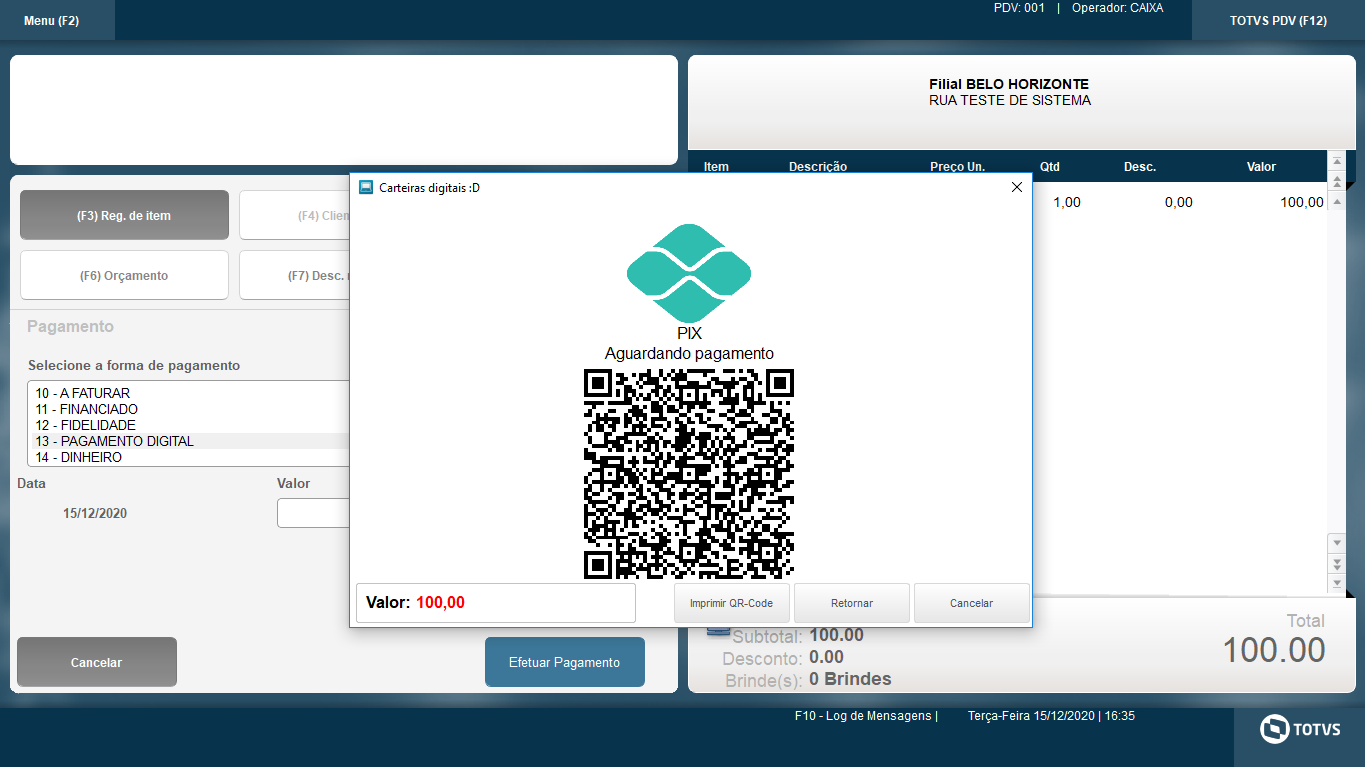Click the partially hidden (F7) Desc. button

[294, 275]
